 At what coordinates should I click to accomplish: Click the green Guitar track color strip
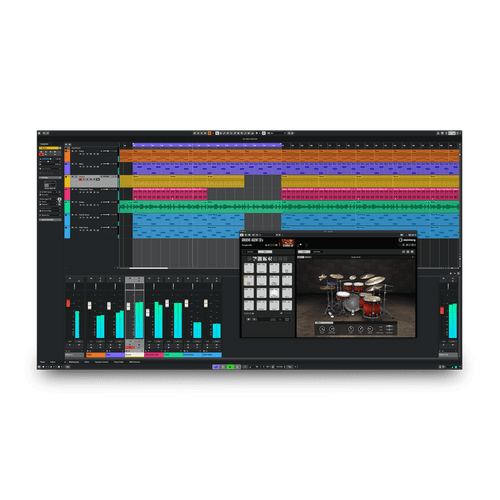click(67, 206)
